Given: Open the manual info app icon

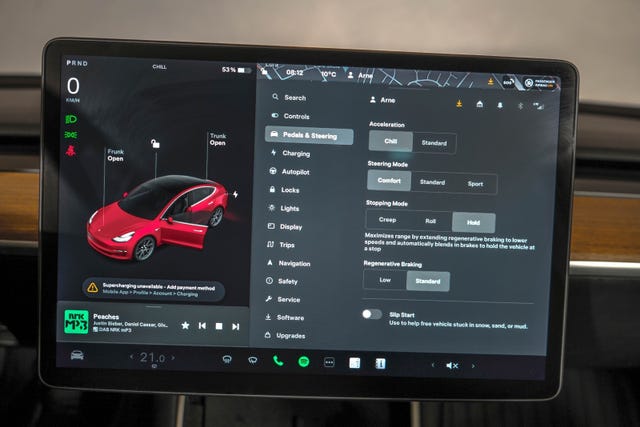Looking at the screenshot, I should click(380, 363).
